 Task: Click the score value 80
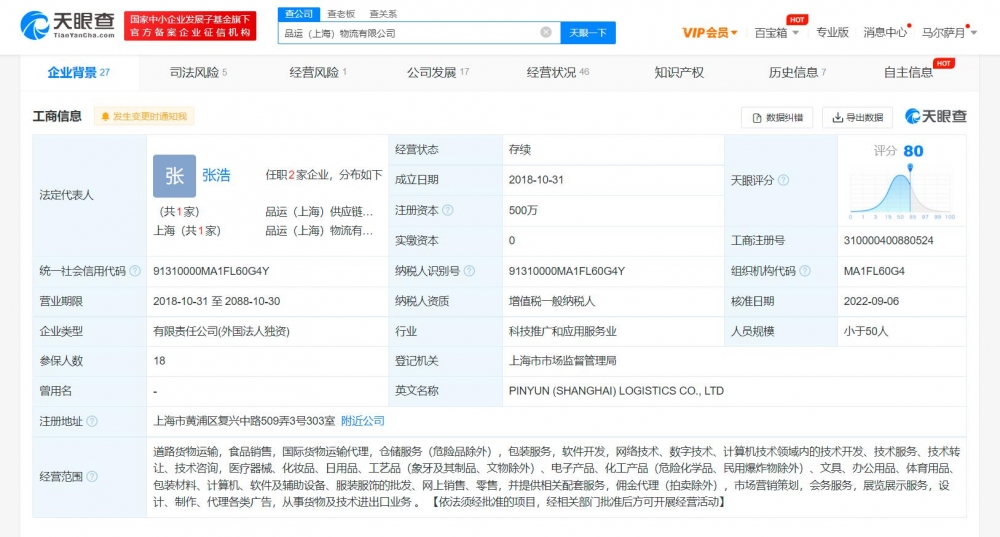tap(913, 151)
